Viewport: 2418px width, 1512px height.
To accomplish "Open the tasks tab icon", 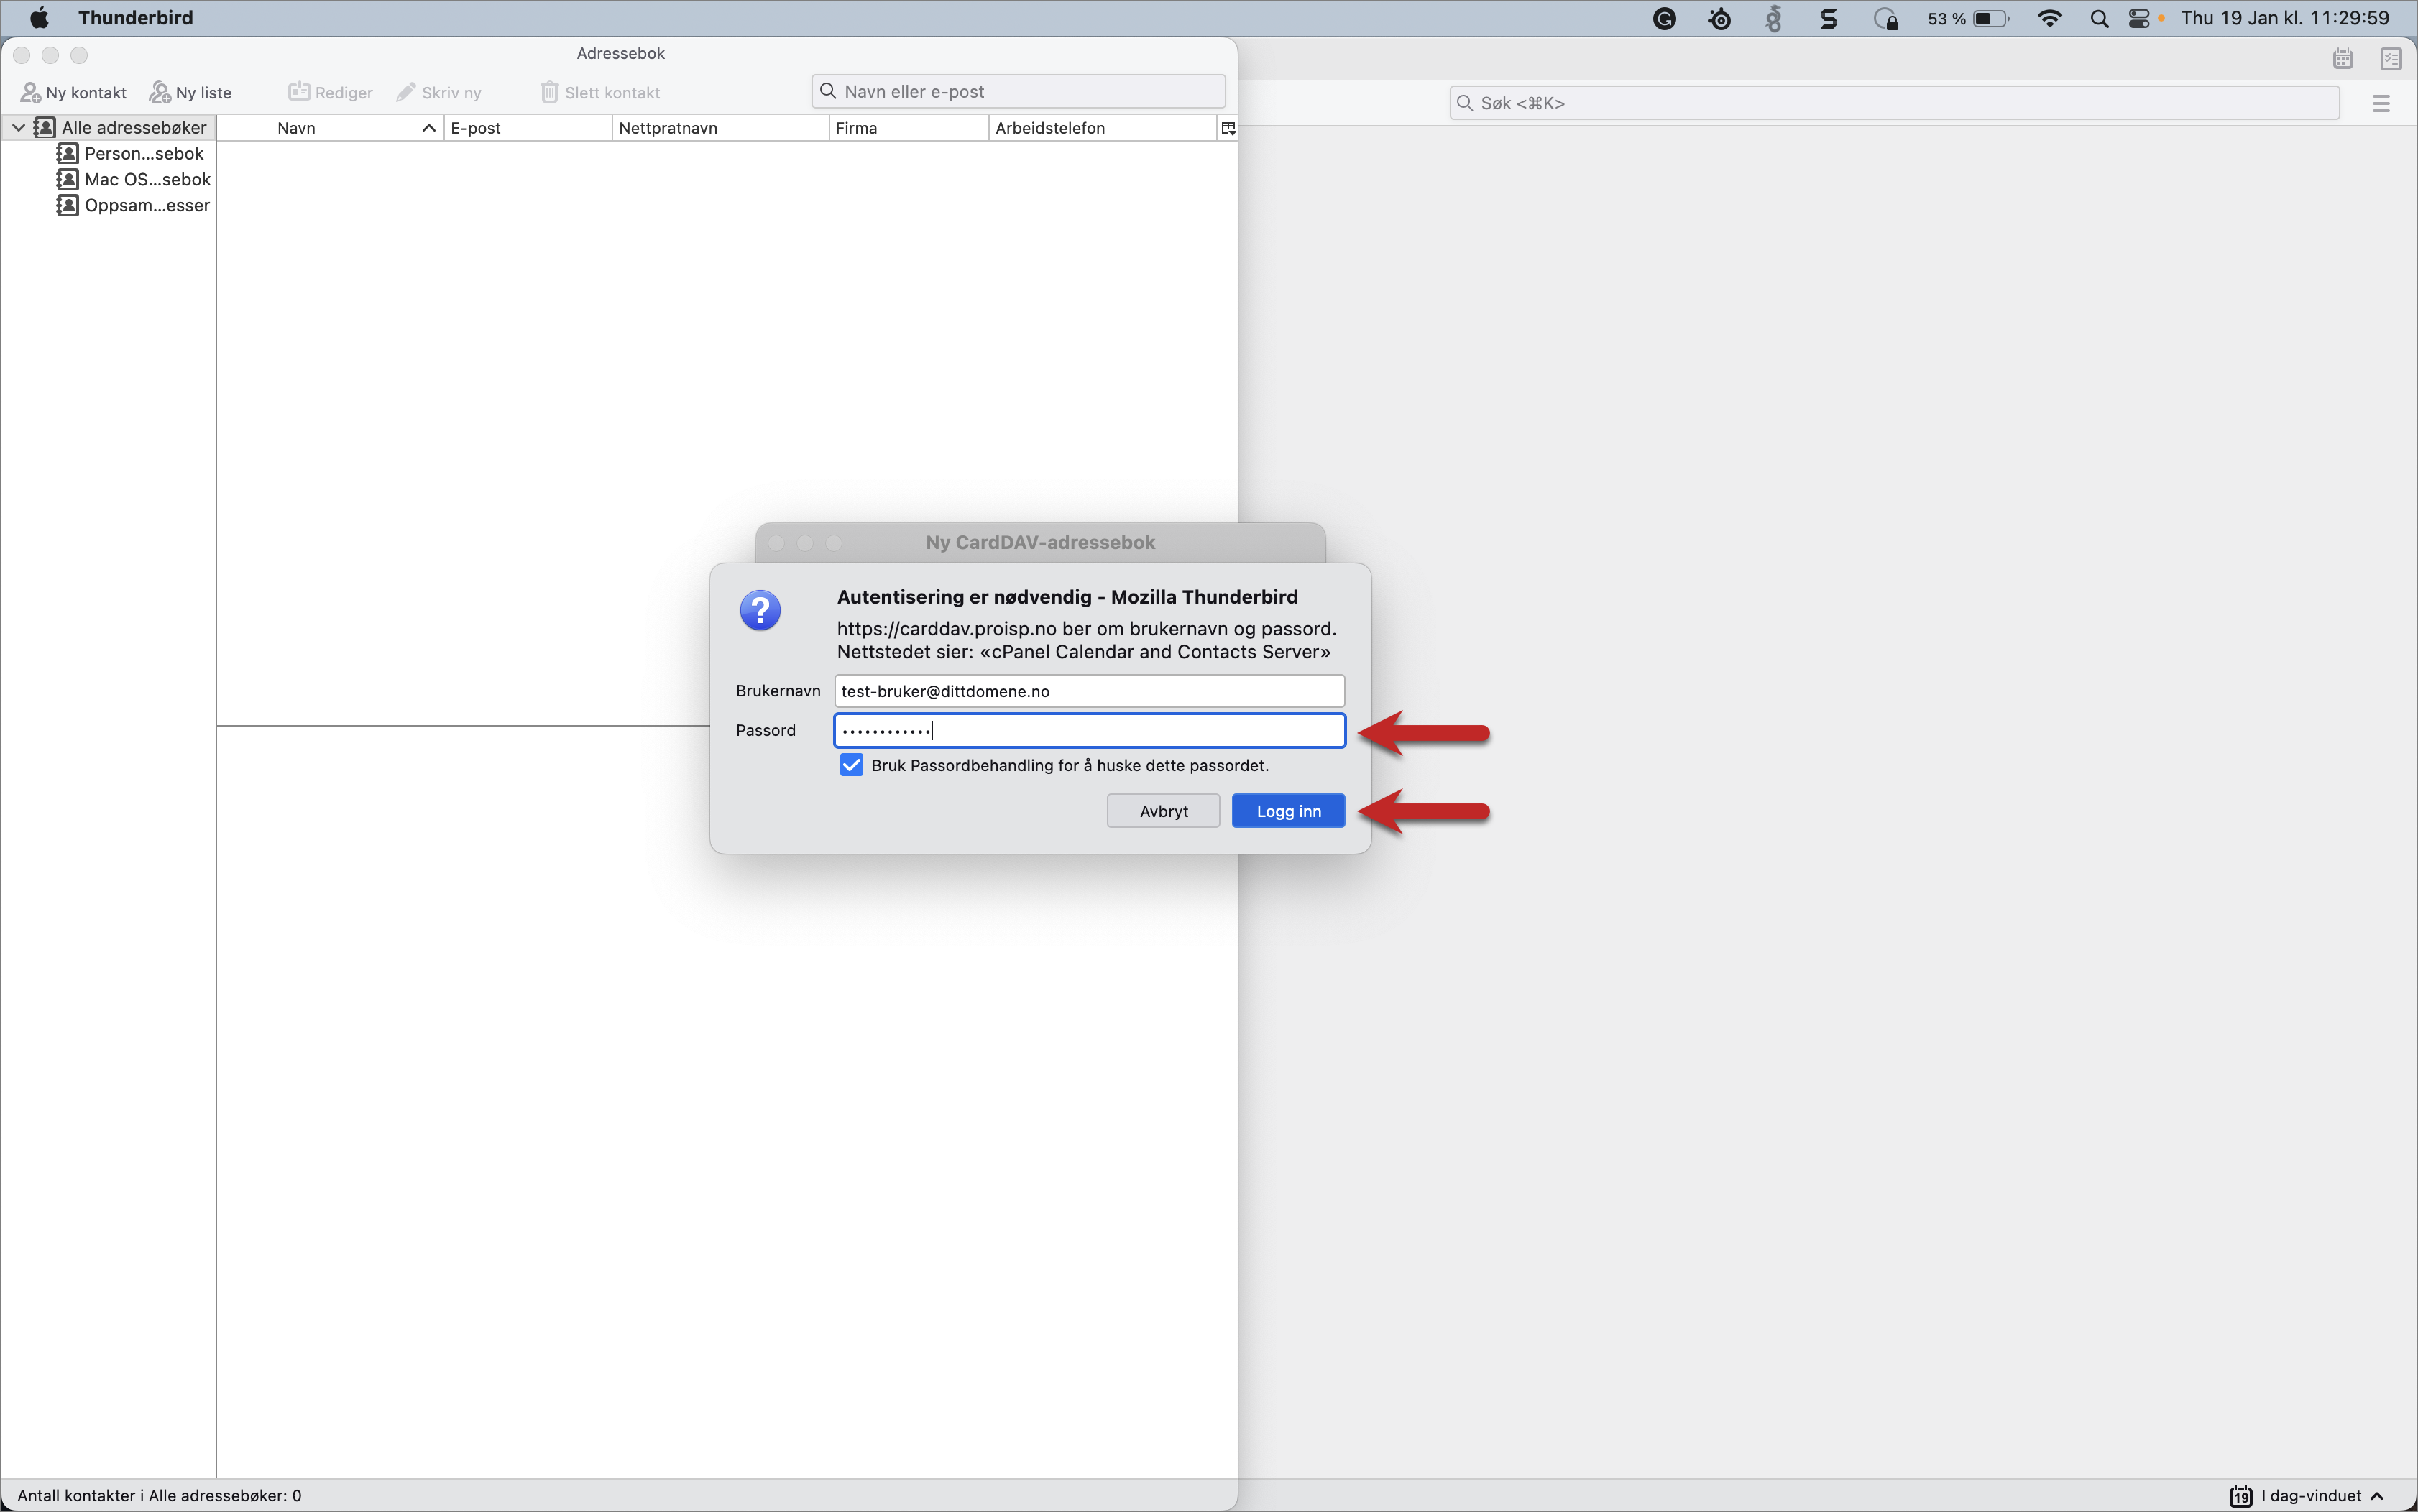I will 2391,59.
